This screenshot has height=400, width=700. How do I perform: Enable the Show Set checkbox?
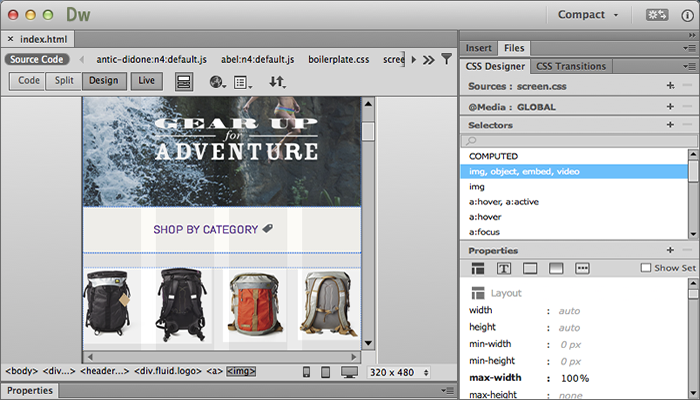point(645,268)
